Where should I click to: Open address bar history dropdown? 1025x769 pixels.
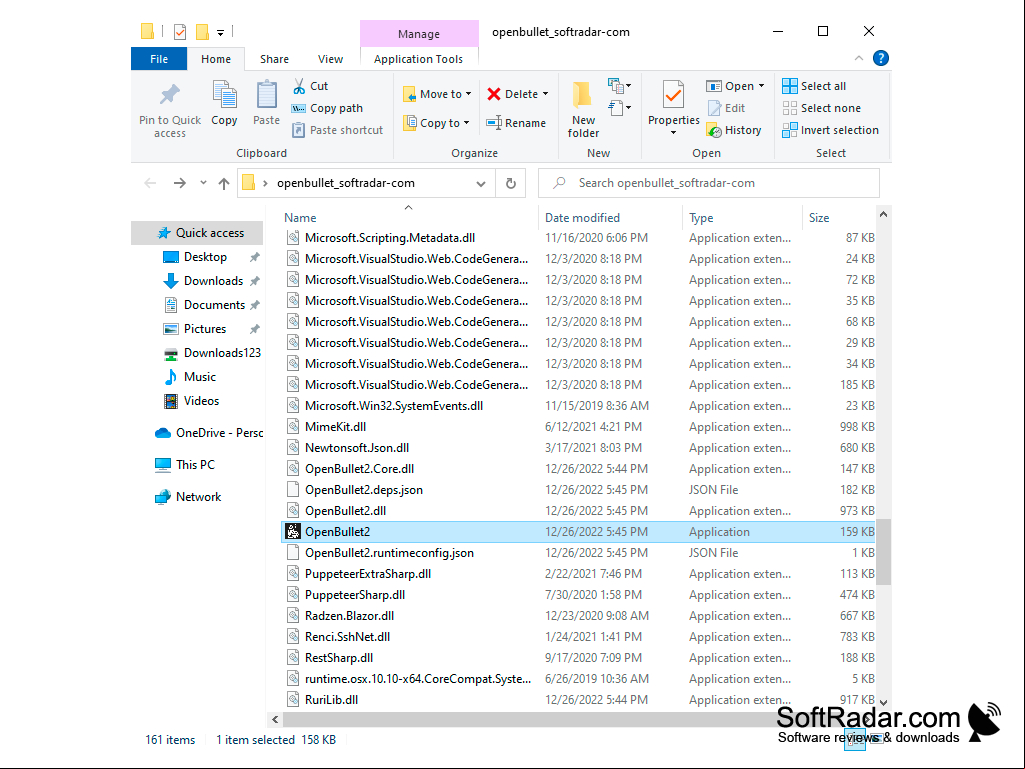pos(481,184)
